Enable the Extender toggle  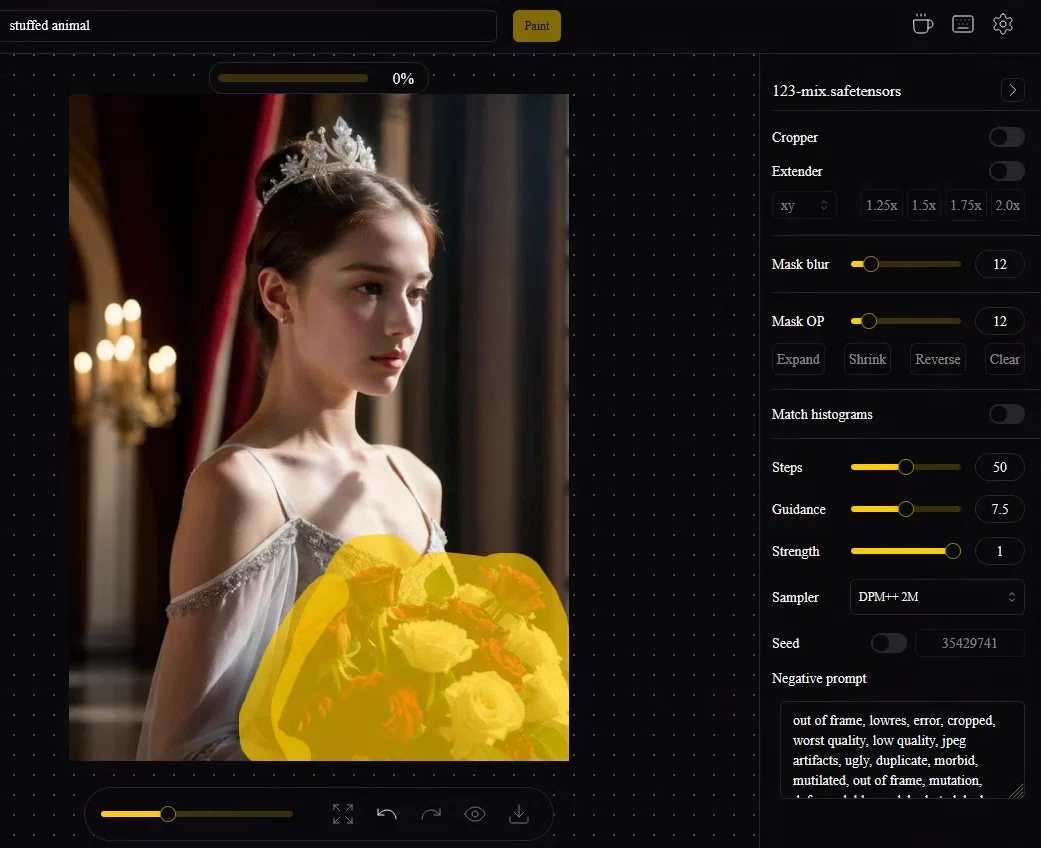[1006, 171]
